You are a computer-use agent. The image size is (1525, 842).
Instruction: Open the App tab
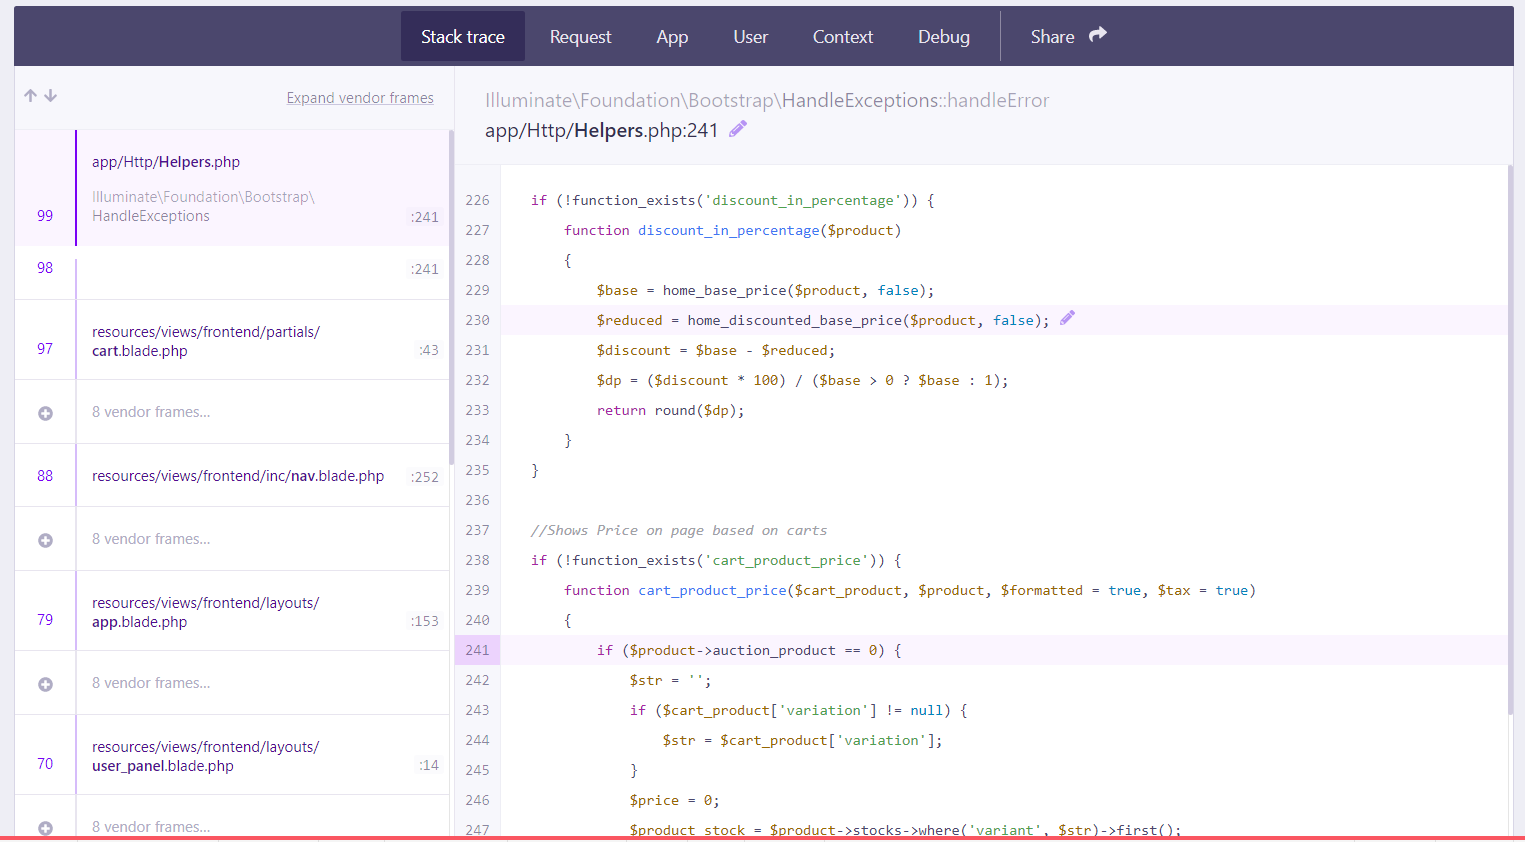click(x=672, y=36)
